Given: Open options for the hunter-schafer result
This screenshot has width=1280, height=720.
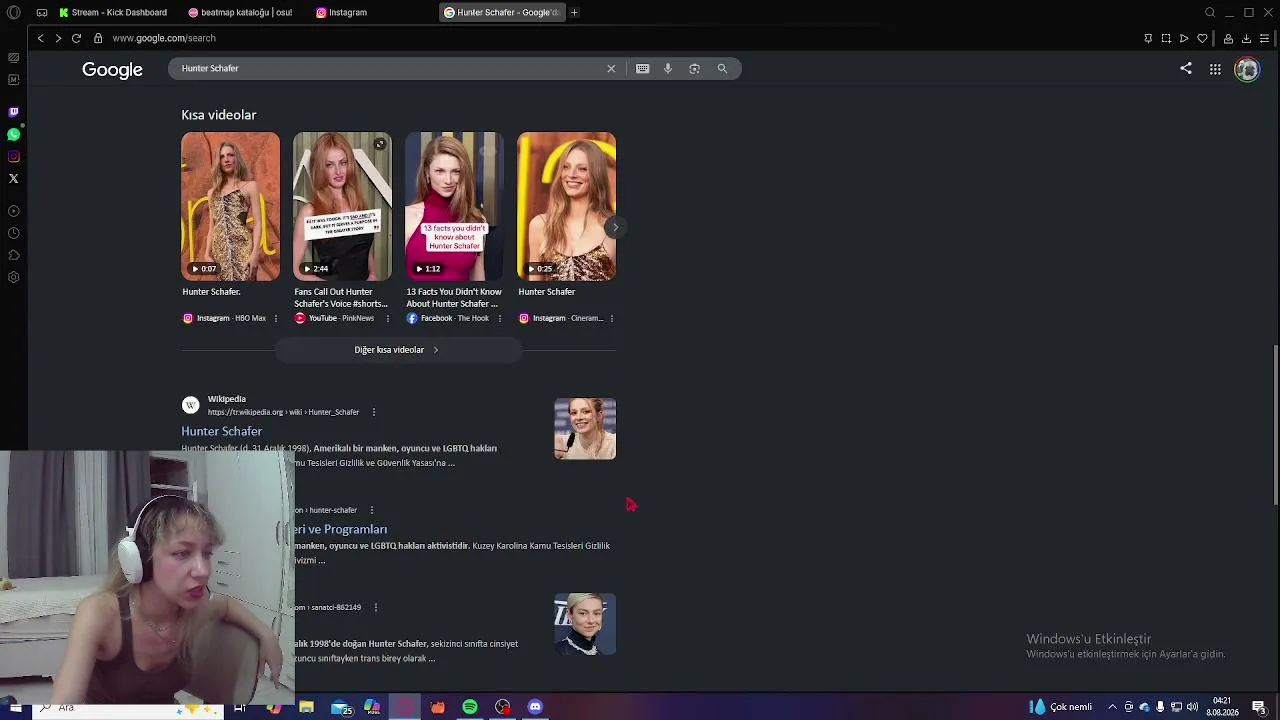Looking at the screenshot, I should (371, 510).
